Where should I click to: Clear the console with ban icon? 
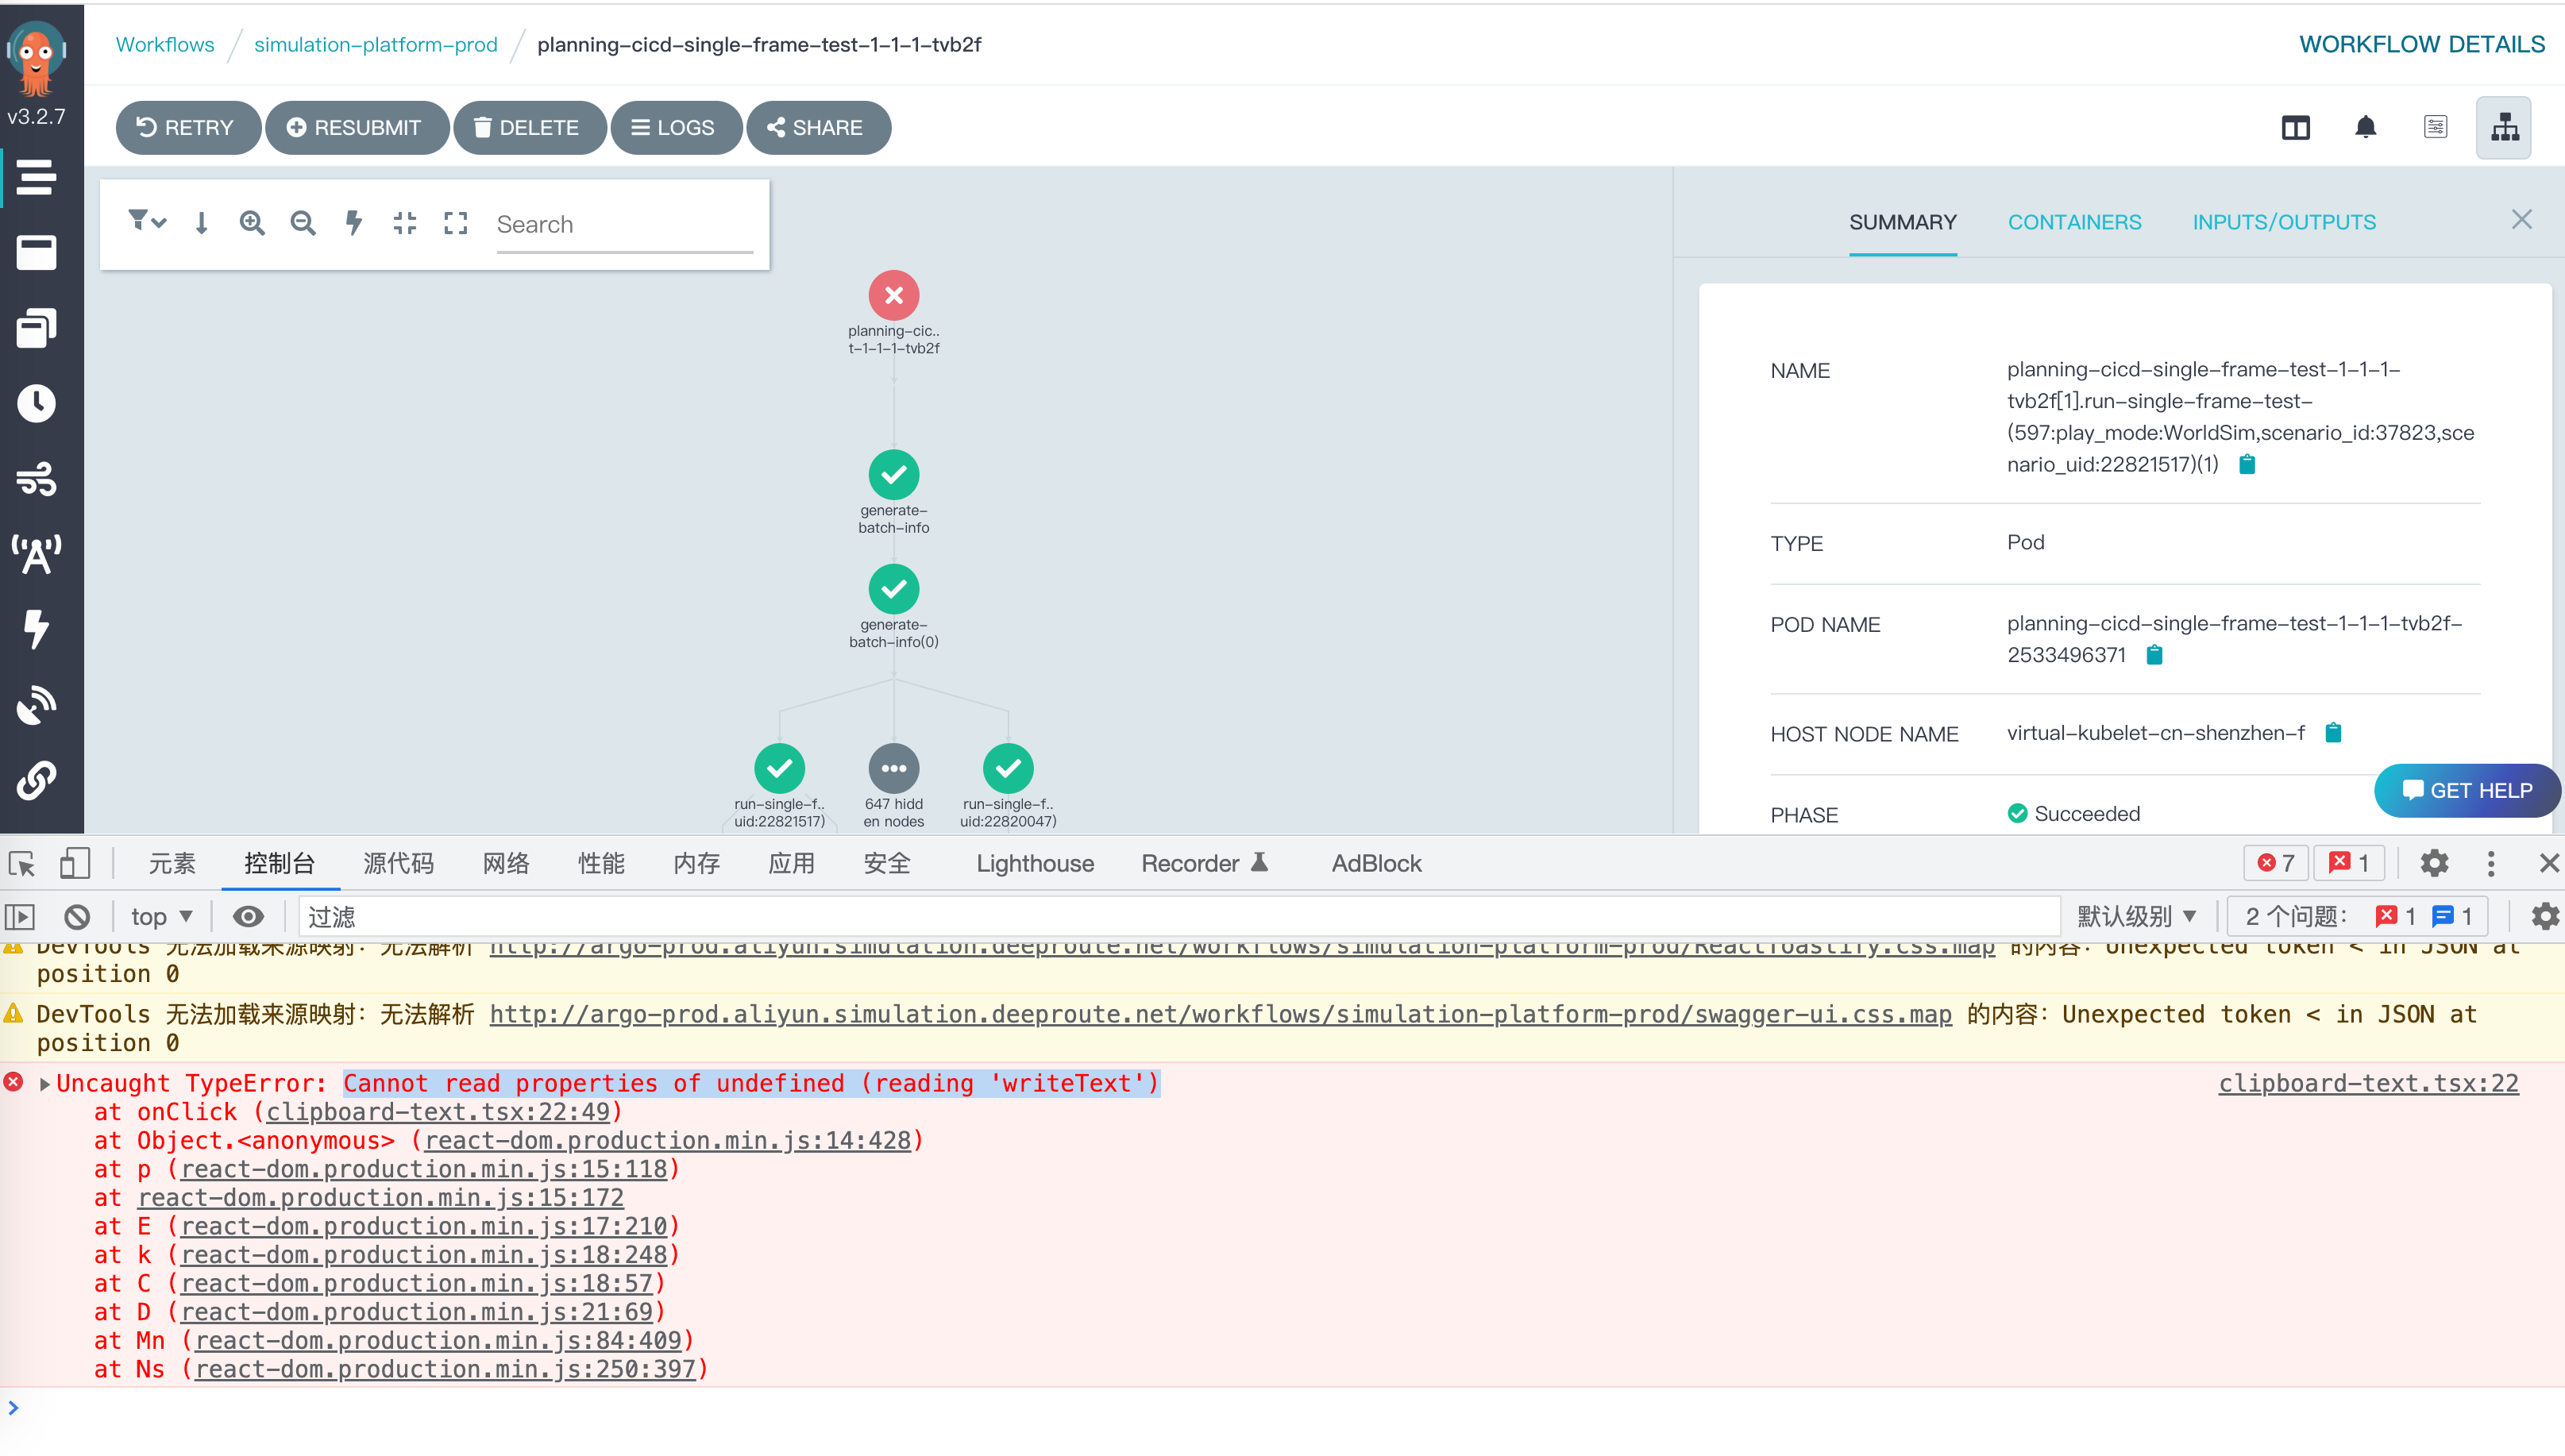pyautogui.click(x=77, y=916)
